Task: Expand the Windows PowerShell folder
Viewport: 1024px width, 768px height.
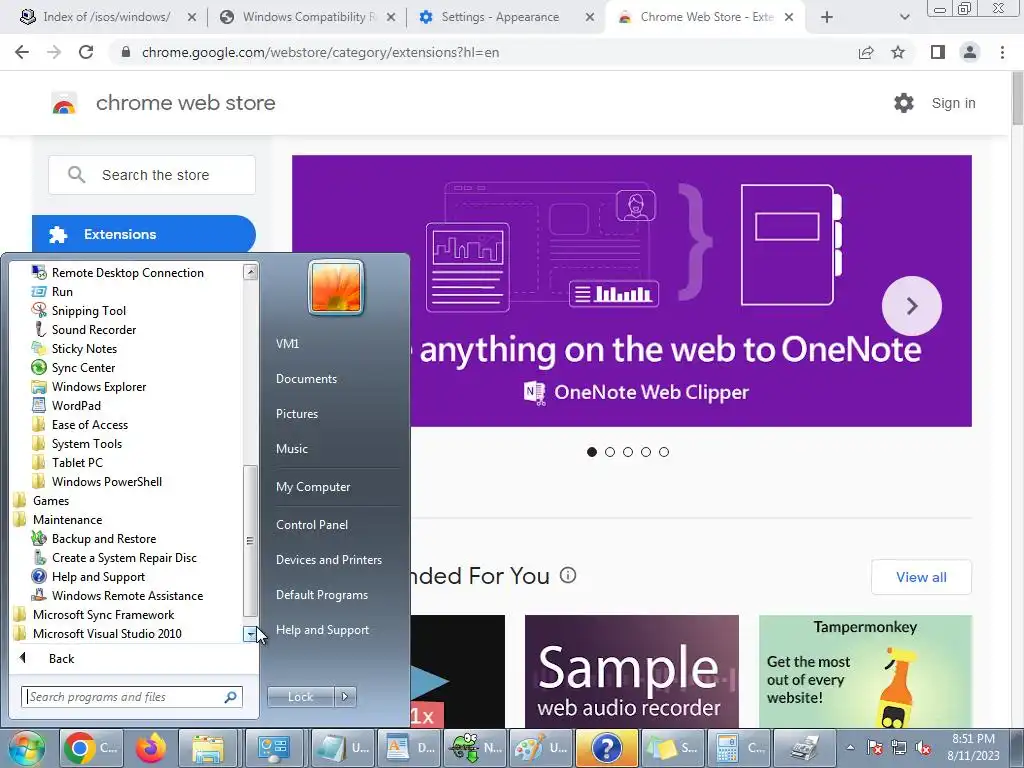Action: 97,481
